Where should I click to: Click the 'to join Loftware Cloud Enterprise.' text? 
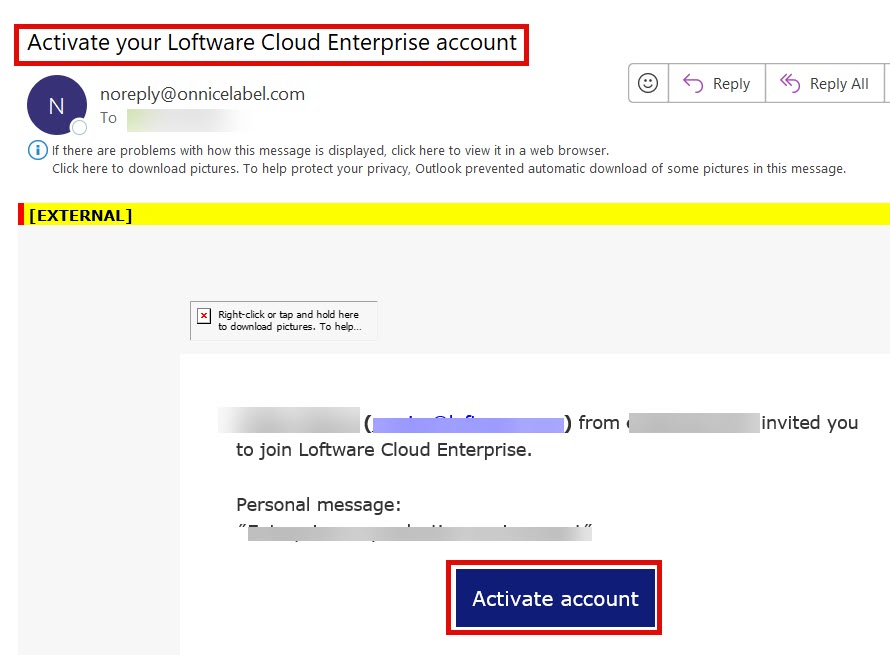[384, 450]
